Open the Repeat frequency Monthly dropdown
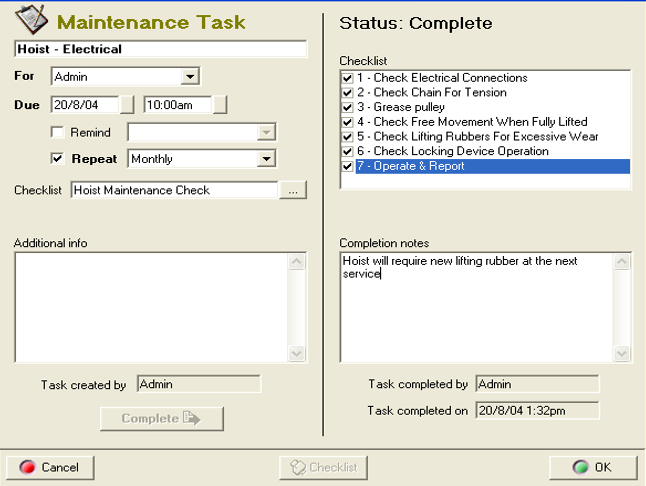 click(266, 159)
